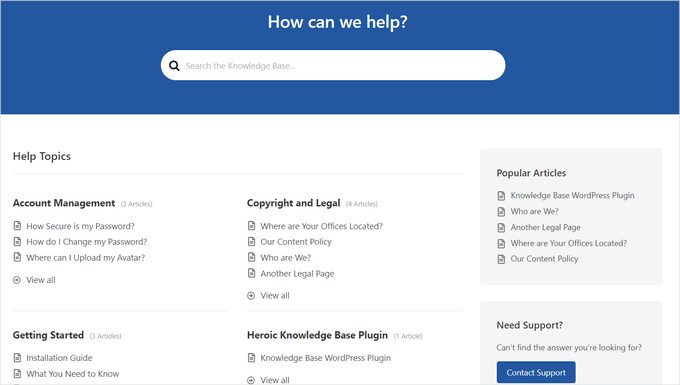Image resolution: width=680 pixels, height=385 pixels.
Task: Open Who are We in Copyright and Legal
Action: 285,258
